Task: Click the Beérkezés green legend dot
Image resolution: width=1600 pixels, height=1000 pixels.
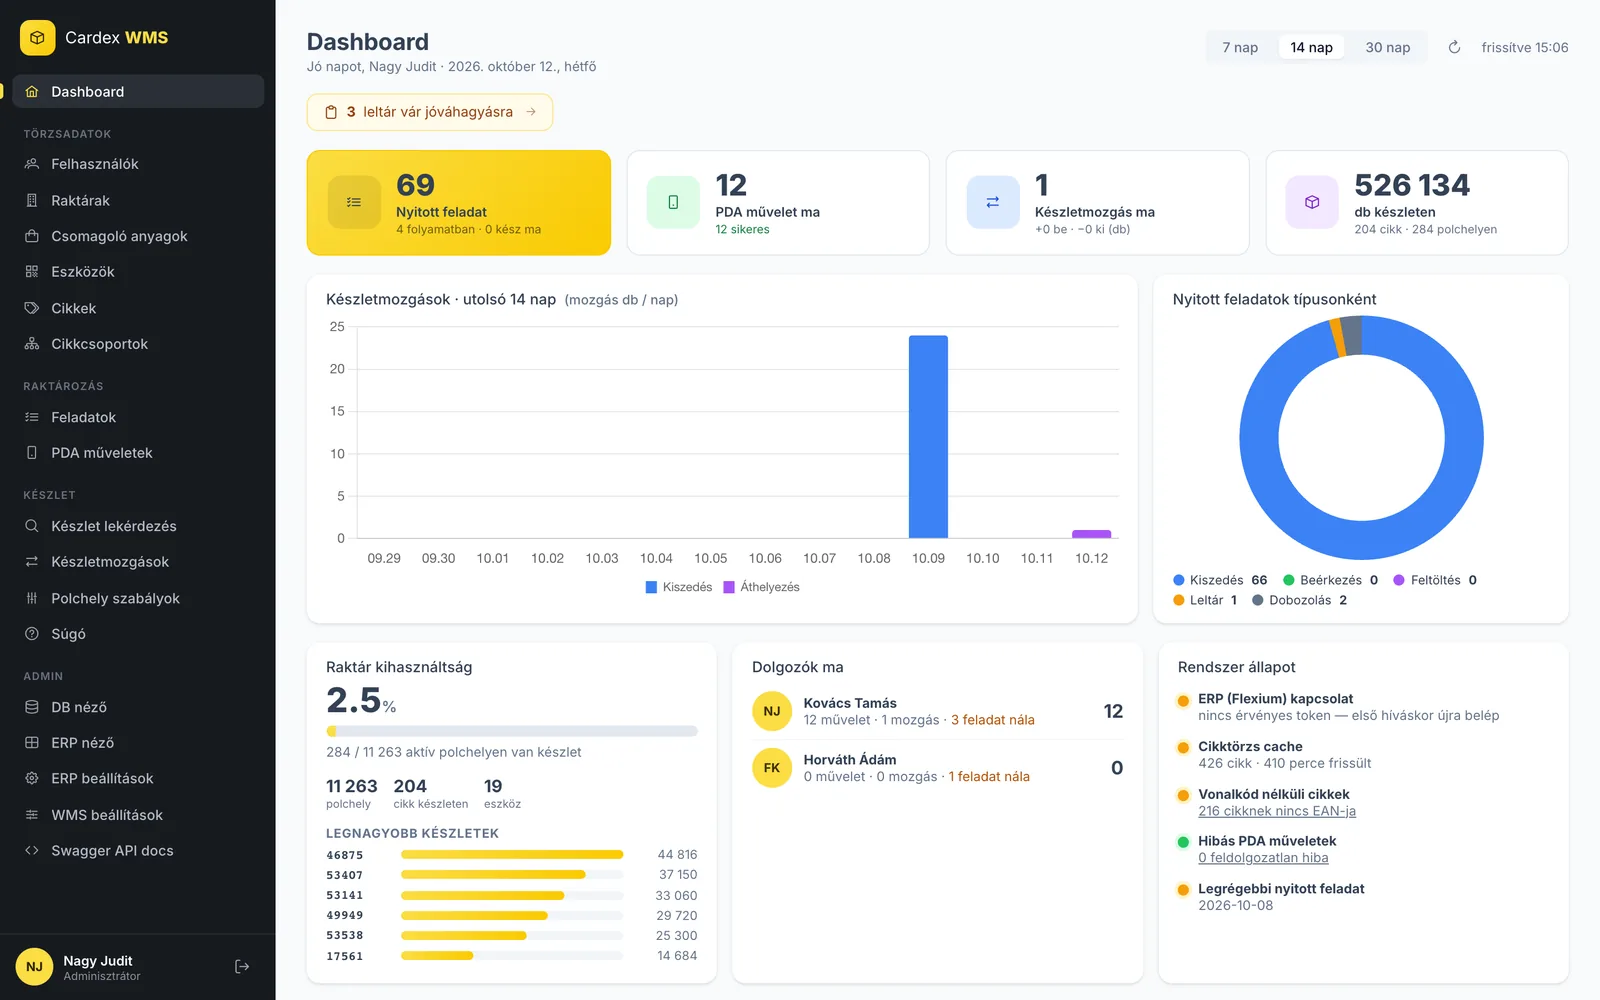Action: coord(1289,580)
